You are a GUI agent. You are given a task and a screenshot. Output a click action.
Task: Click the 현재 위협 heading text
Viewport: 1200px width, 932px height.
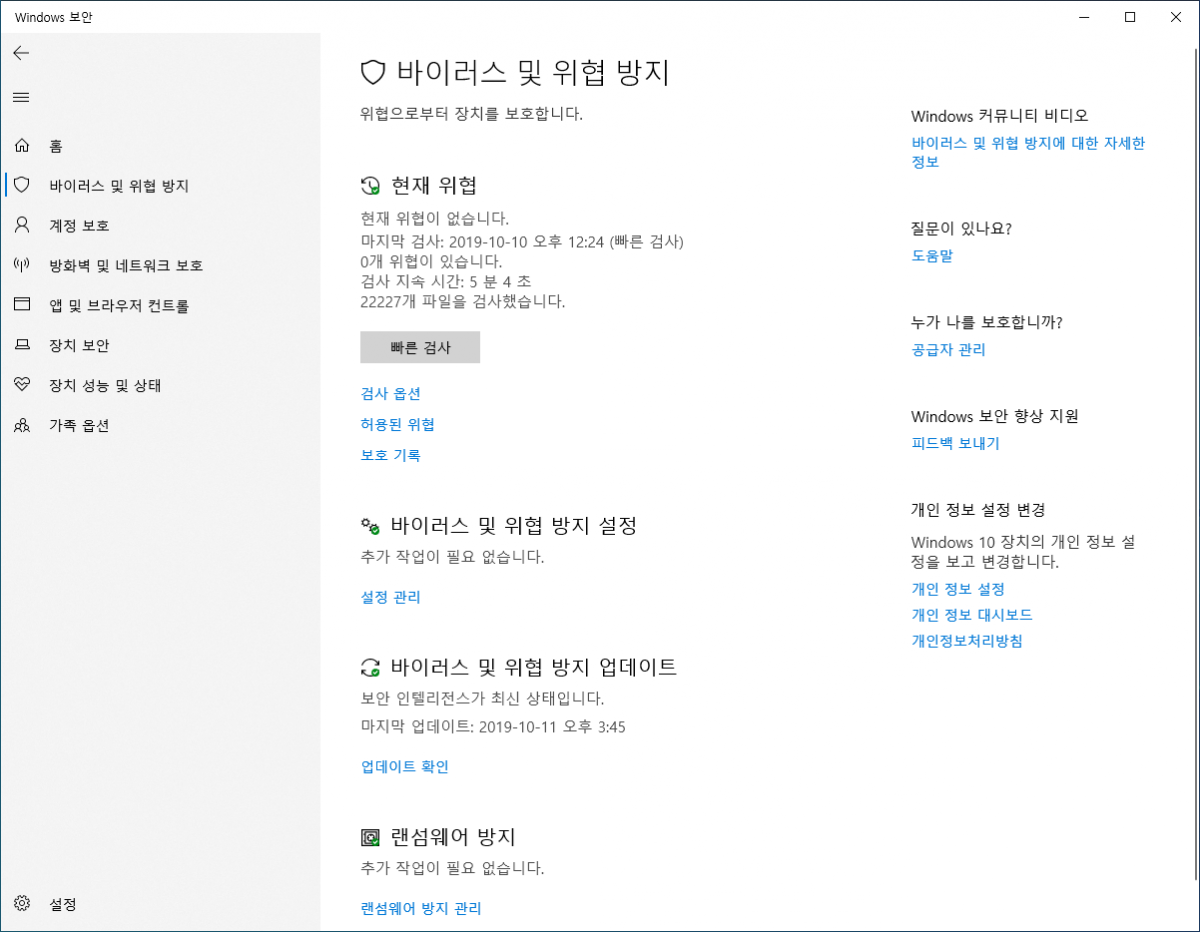coord(434,185)
